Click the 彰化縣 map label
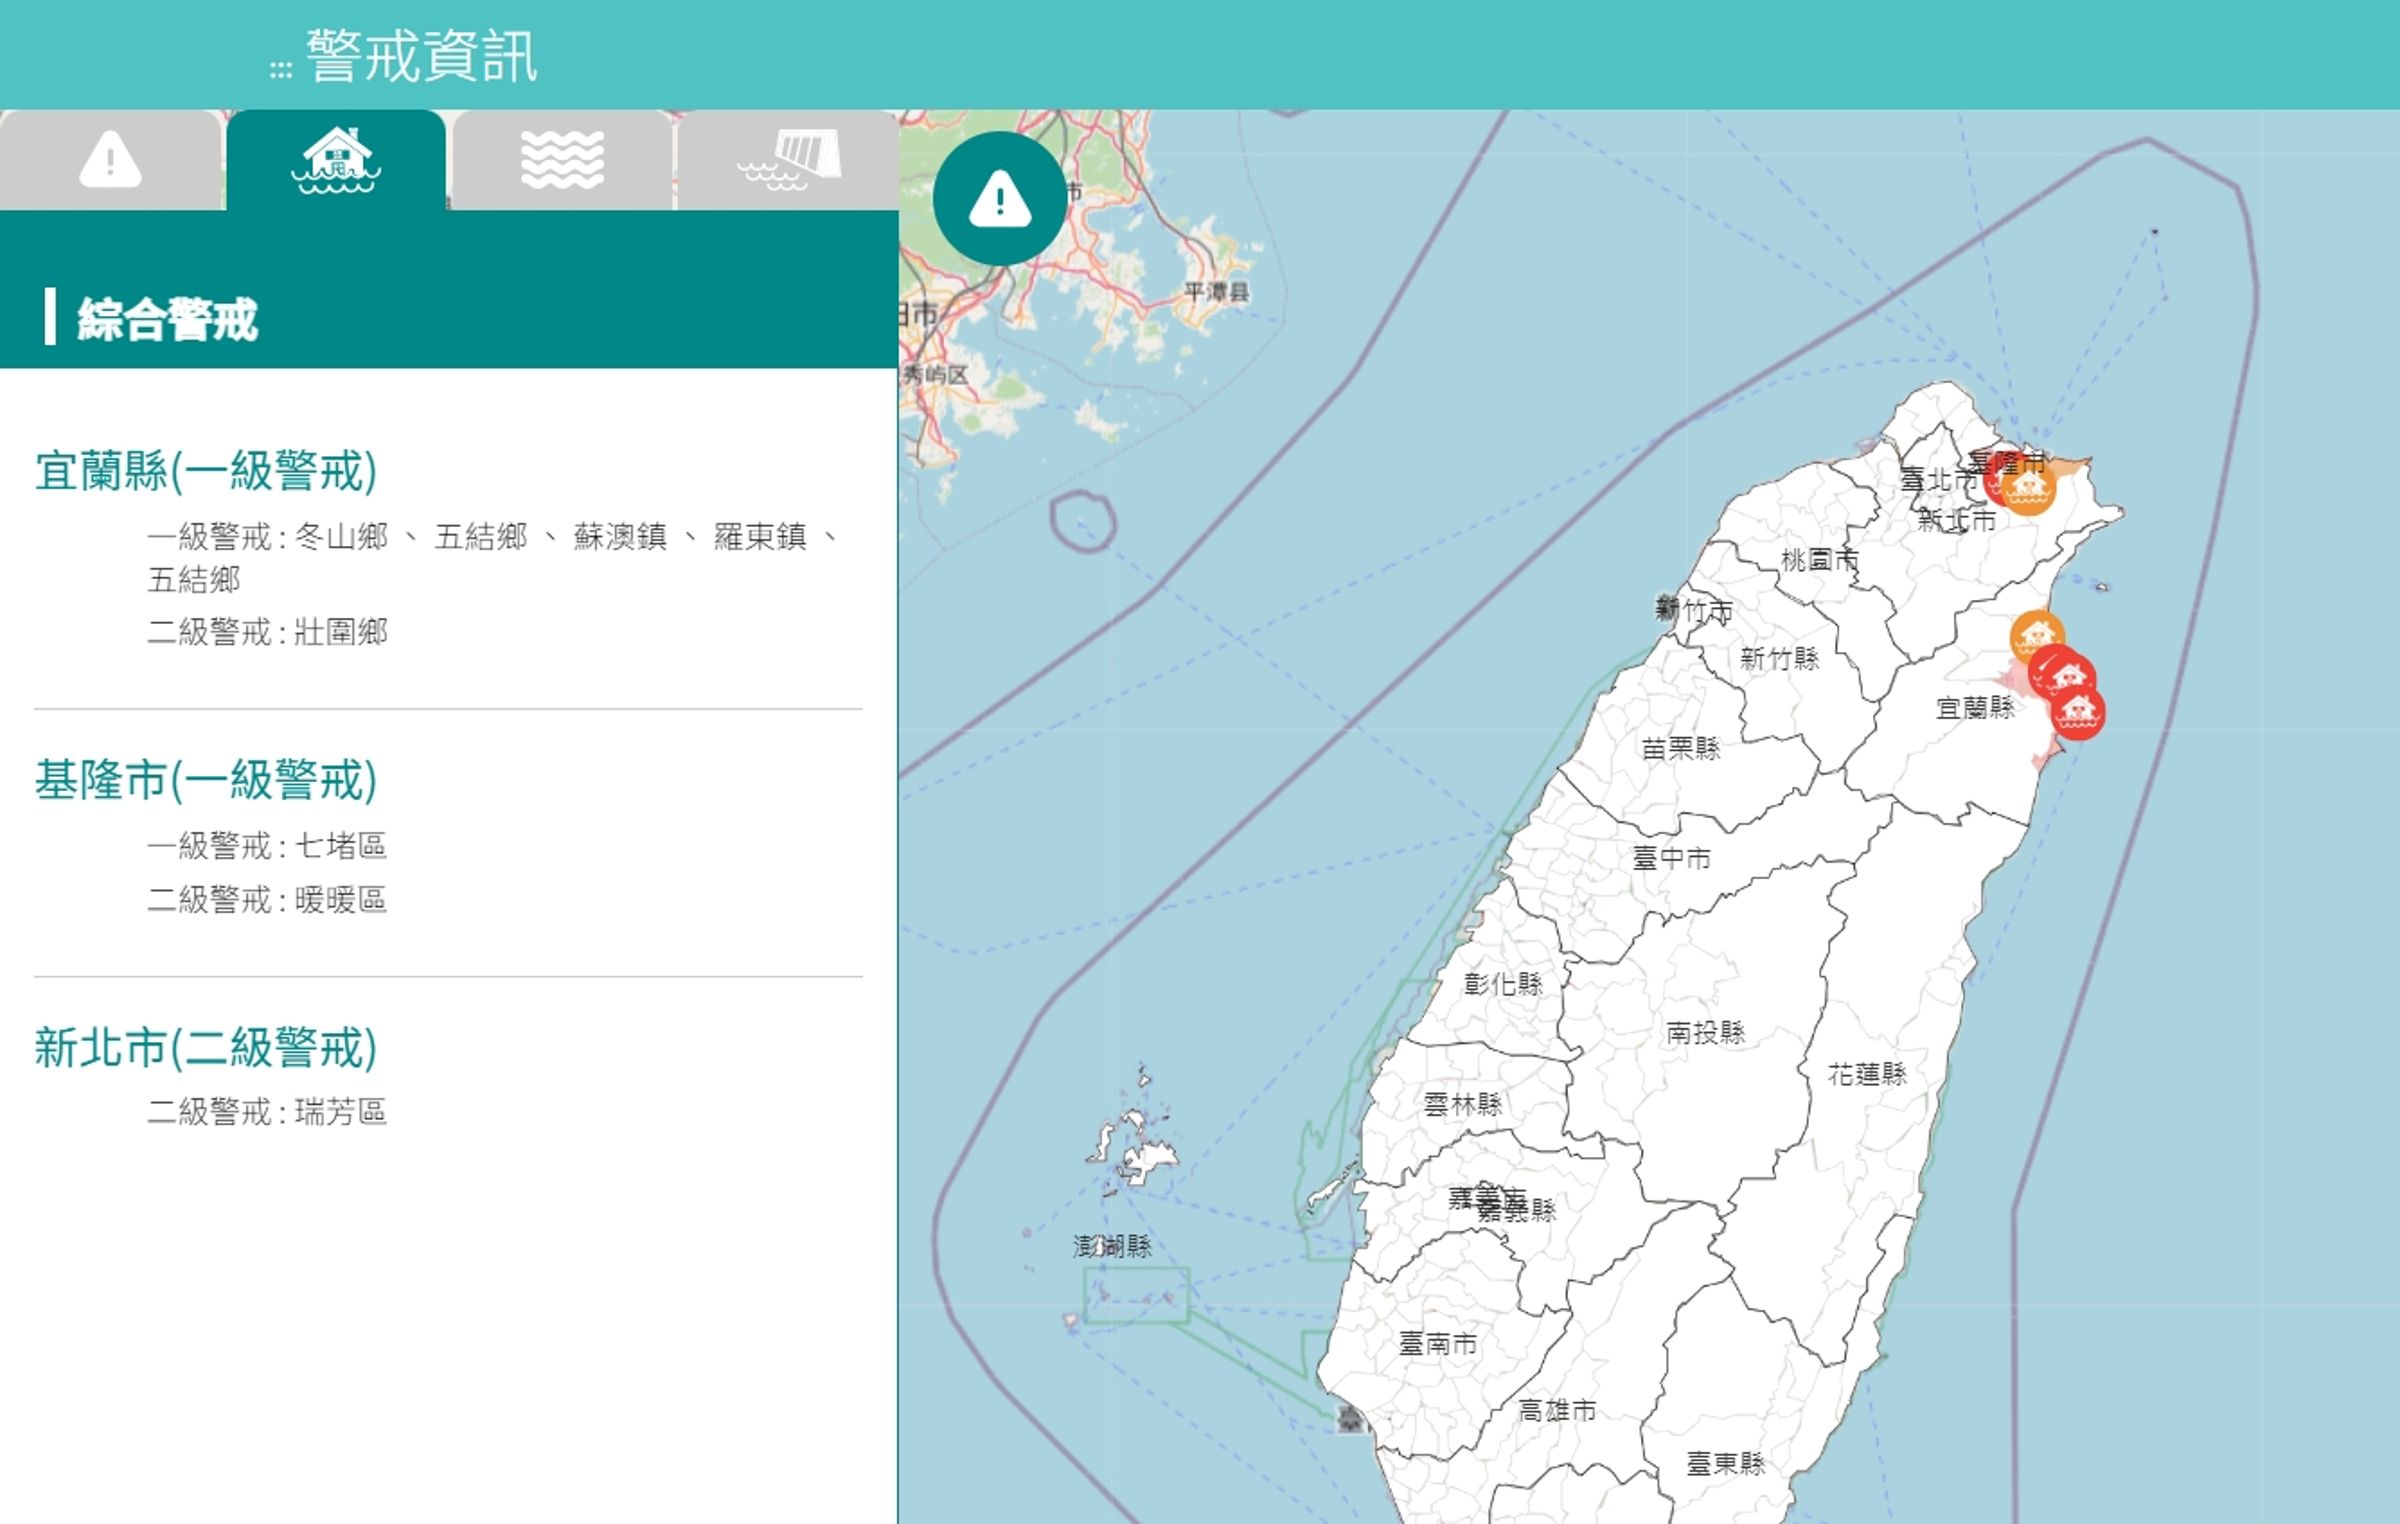Screen dimensions: 2400x1524 [x=1504, y=984]
